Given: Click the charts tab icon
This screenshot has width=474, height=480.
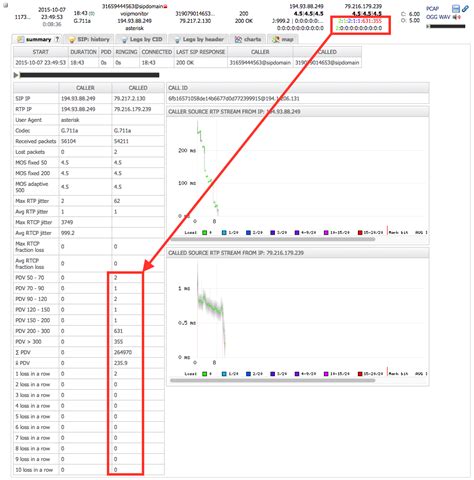Looking at the screenshot, I should click(238, 39).
